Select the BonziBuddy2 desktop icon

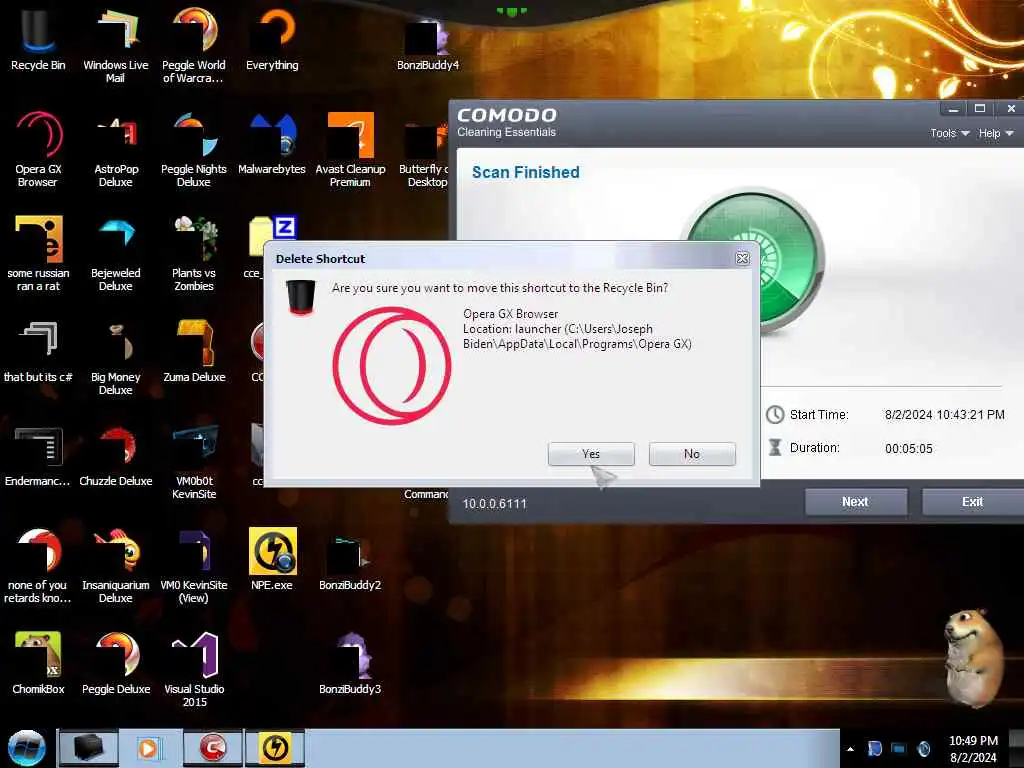350,562
